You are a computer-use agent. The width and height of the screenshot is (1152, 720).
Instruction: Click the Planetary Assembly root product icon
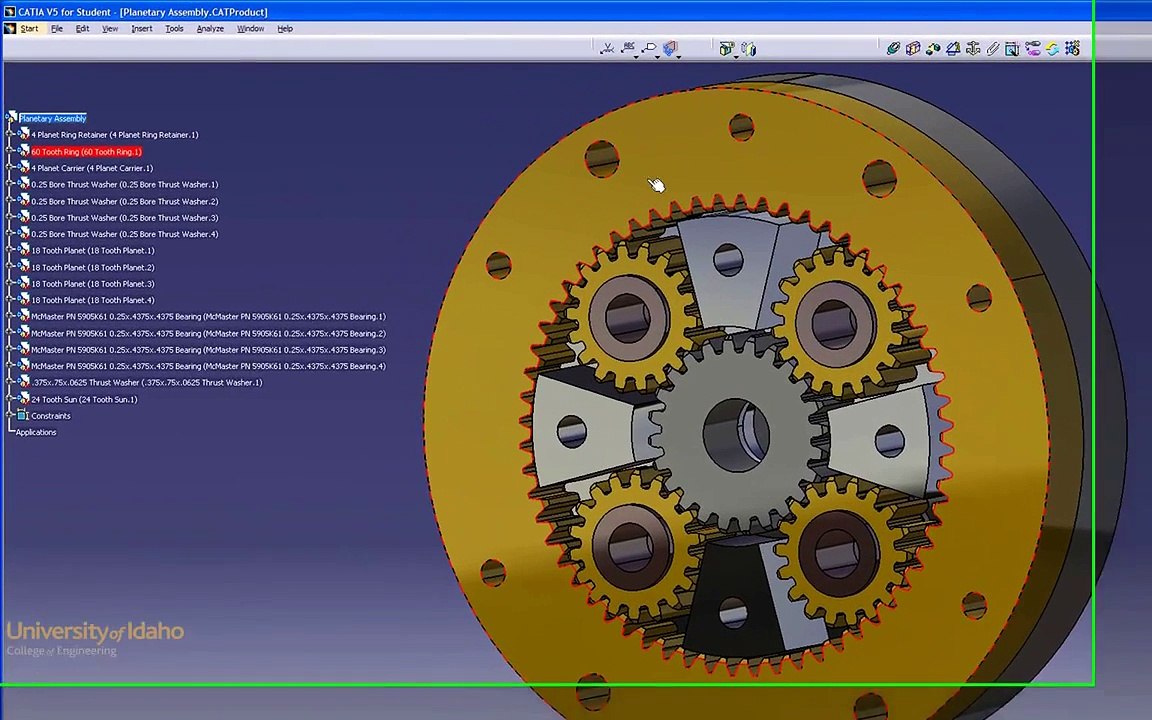pyautogui.click(x=12, y=118)
